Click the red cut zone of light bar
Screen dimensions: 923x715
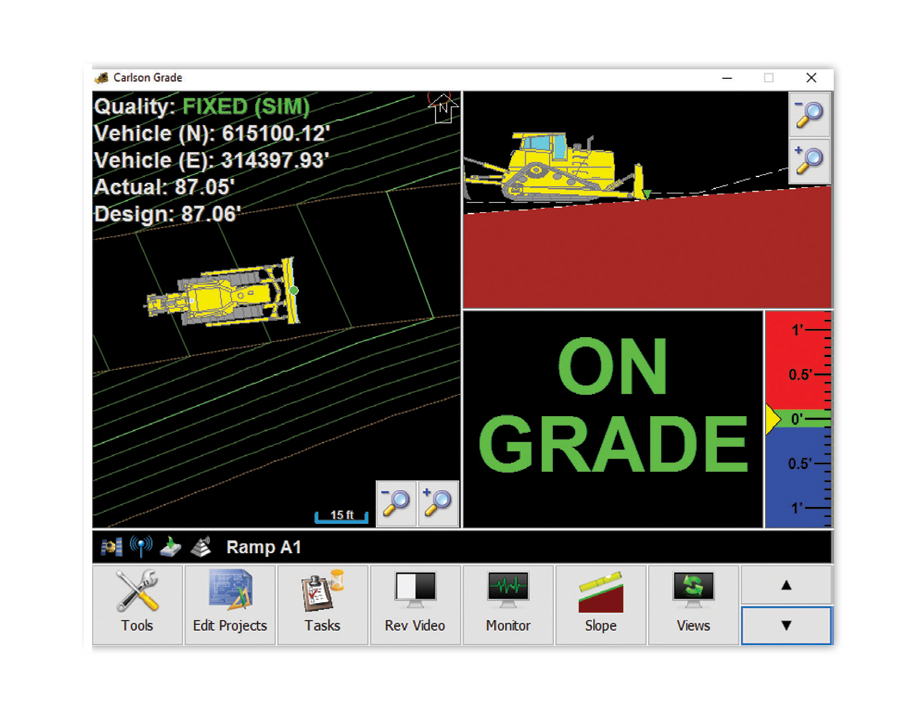tap(799, 359)
